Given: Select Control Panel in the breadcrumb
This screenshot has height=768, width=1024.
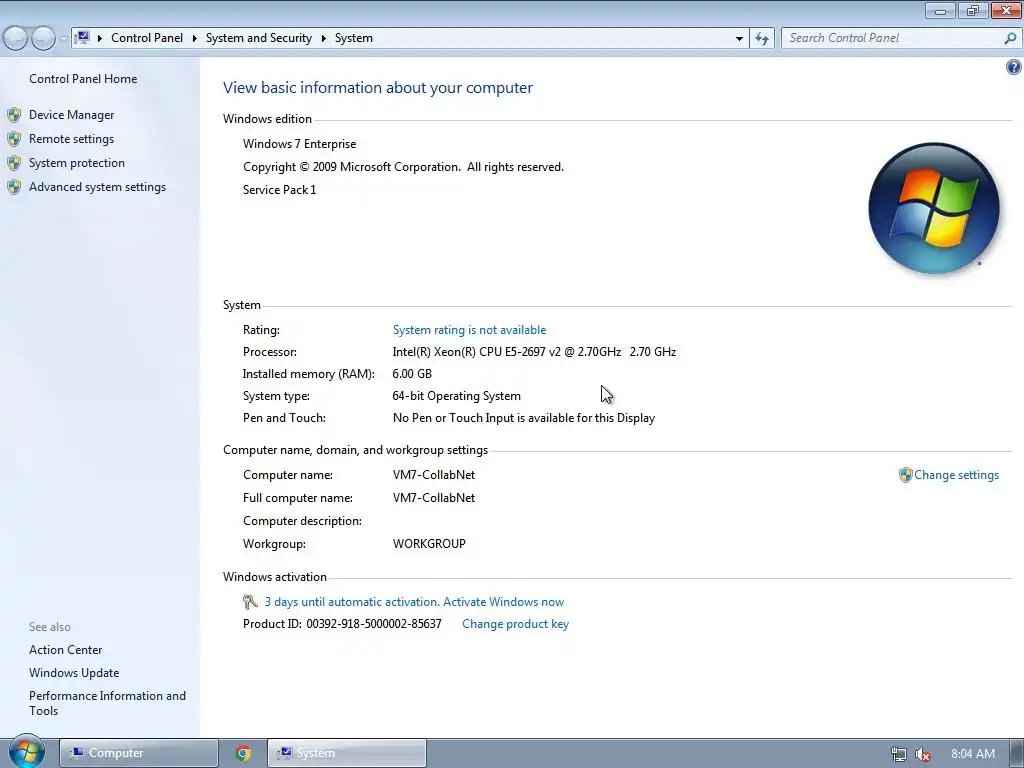Looking at the screenshot, I should (147, 38).
